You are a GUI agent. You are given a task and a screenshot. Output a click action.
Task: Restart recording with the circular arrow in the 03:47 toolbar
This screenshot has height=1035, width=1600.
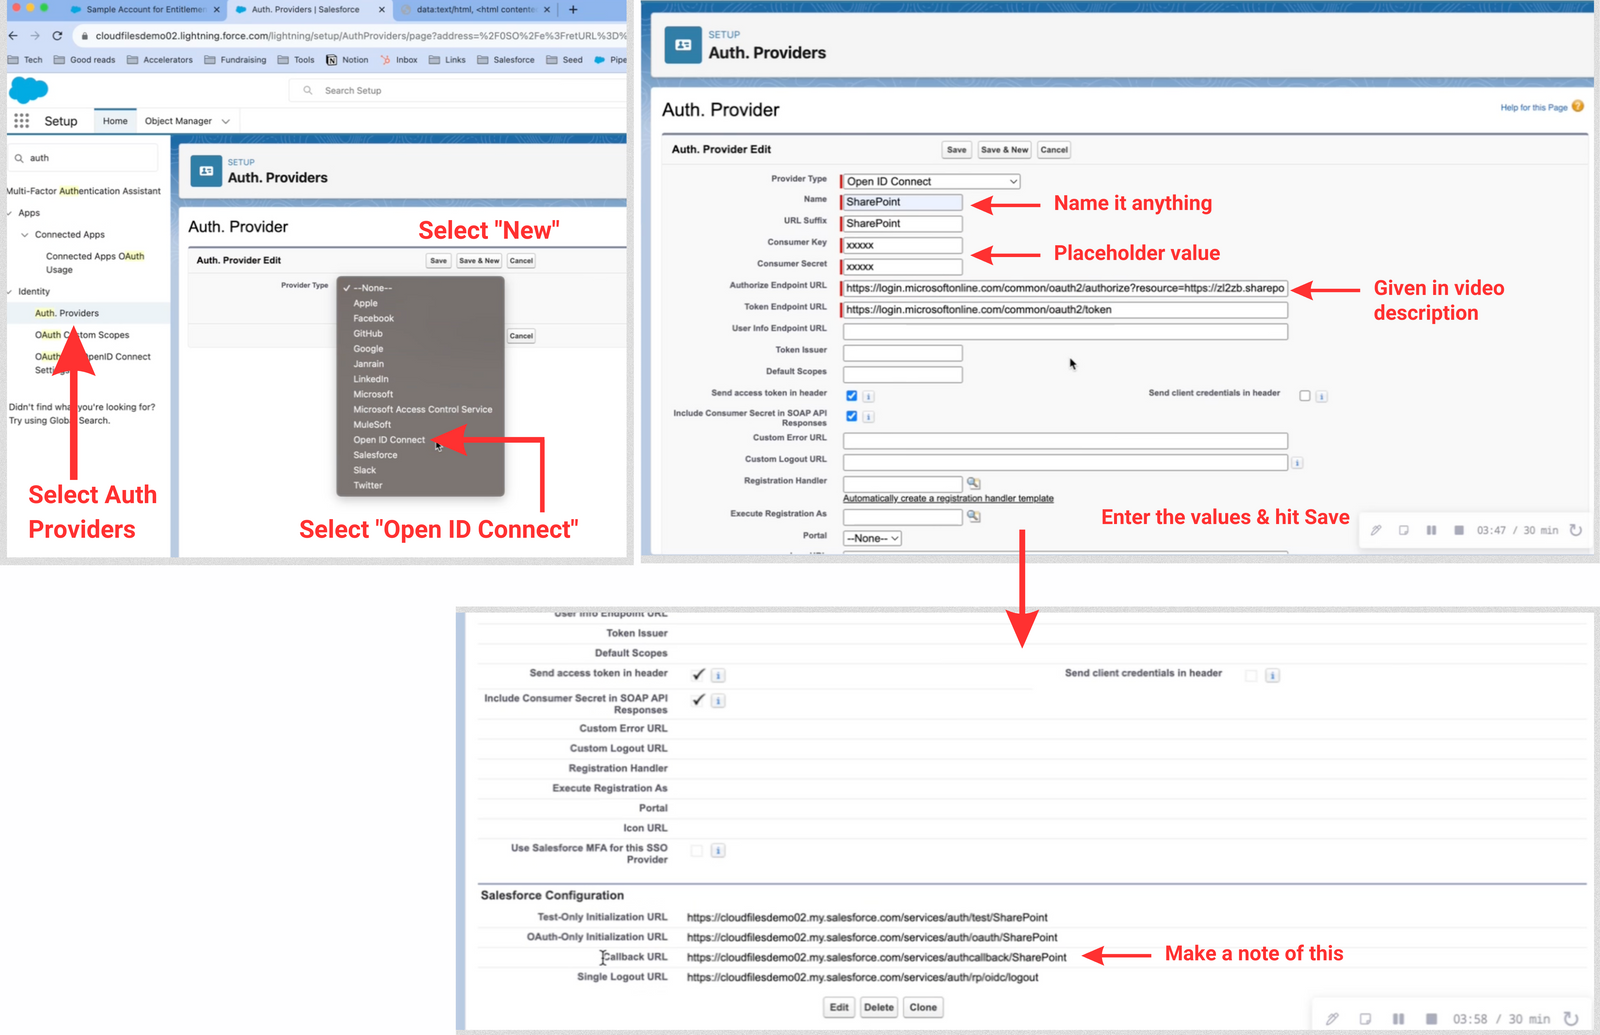(1576, 530)
